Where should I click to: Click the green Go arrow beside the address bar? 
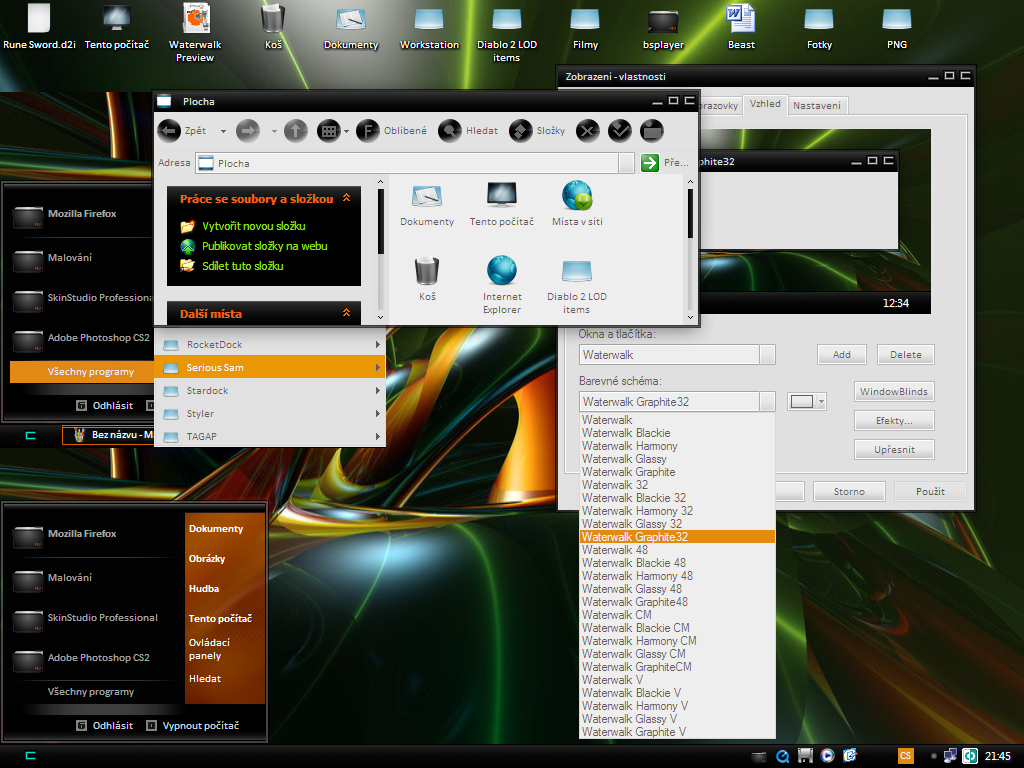650,163
